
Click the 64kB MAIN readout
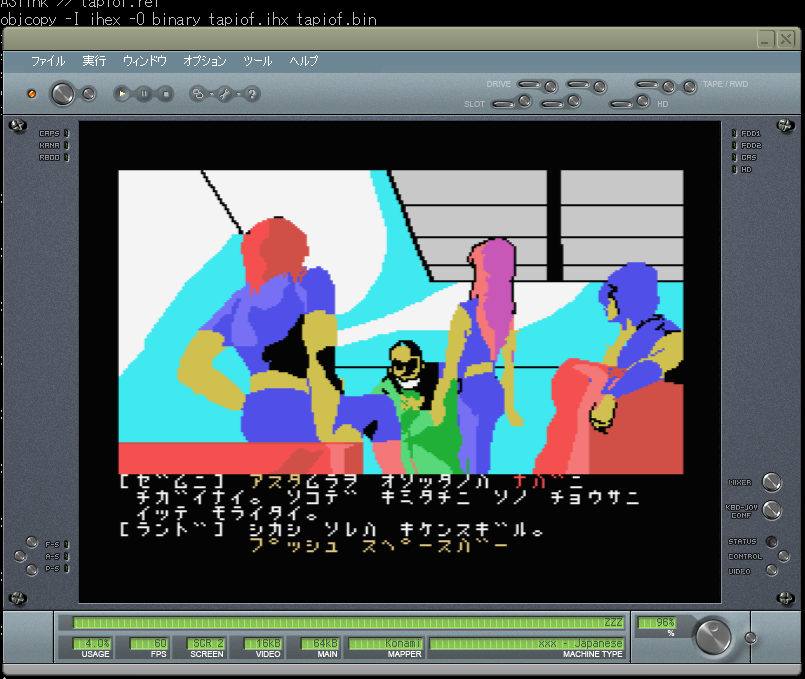[319, 644]
